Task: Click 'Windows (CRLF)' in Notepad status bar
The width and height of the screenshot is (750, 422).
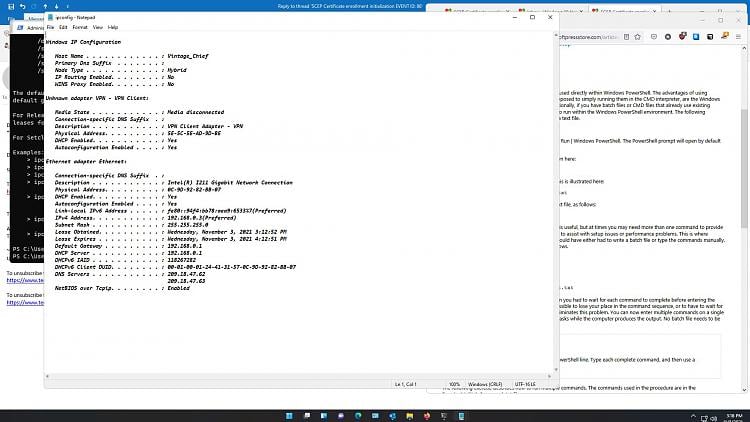Action: (x=485, y=384)
